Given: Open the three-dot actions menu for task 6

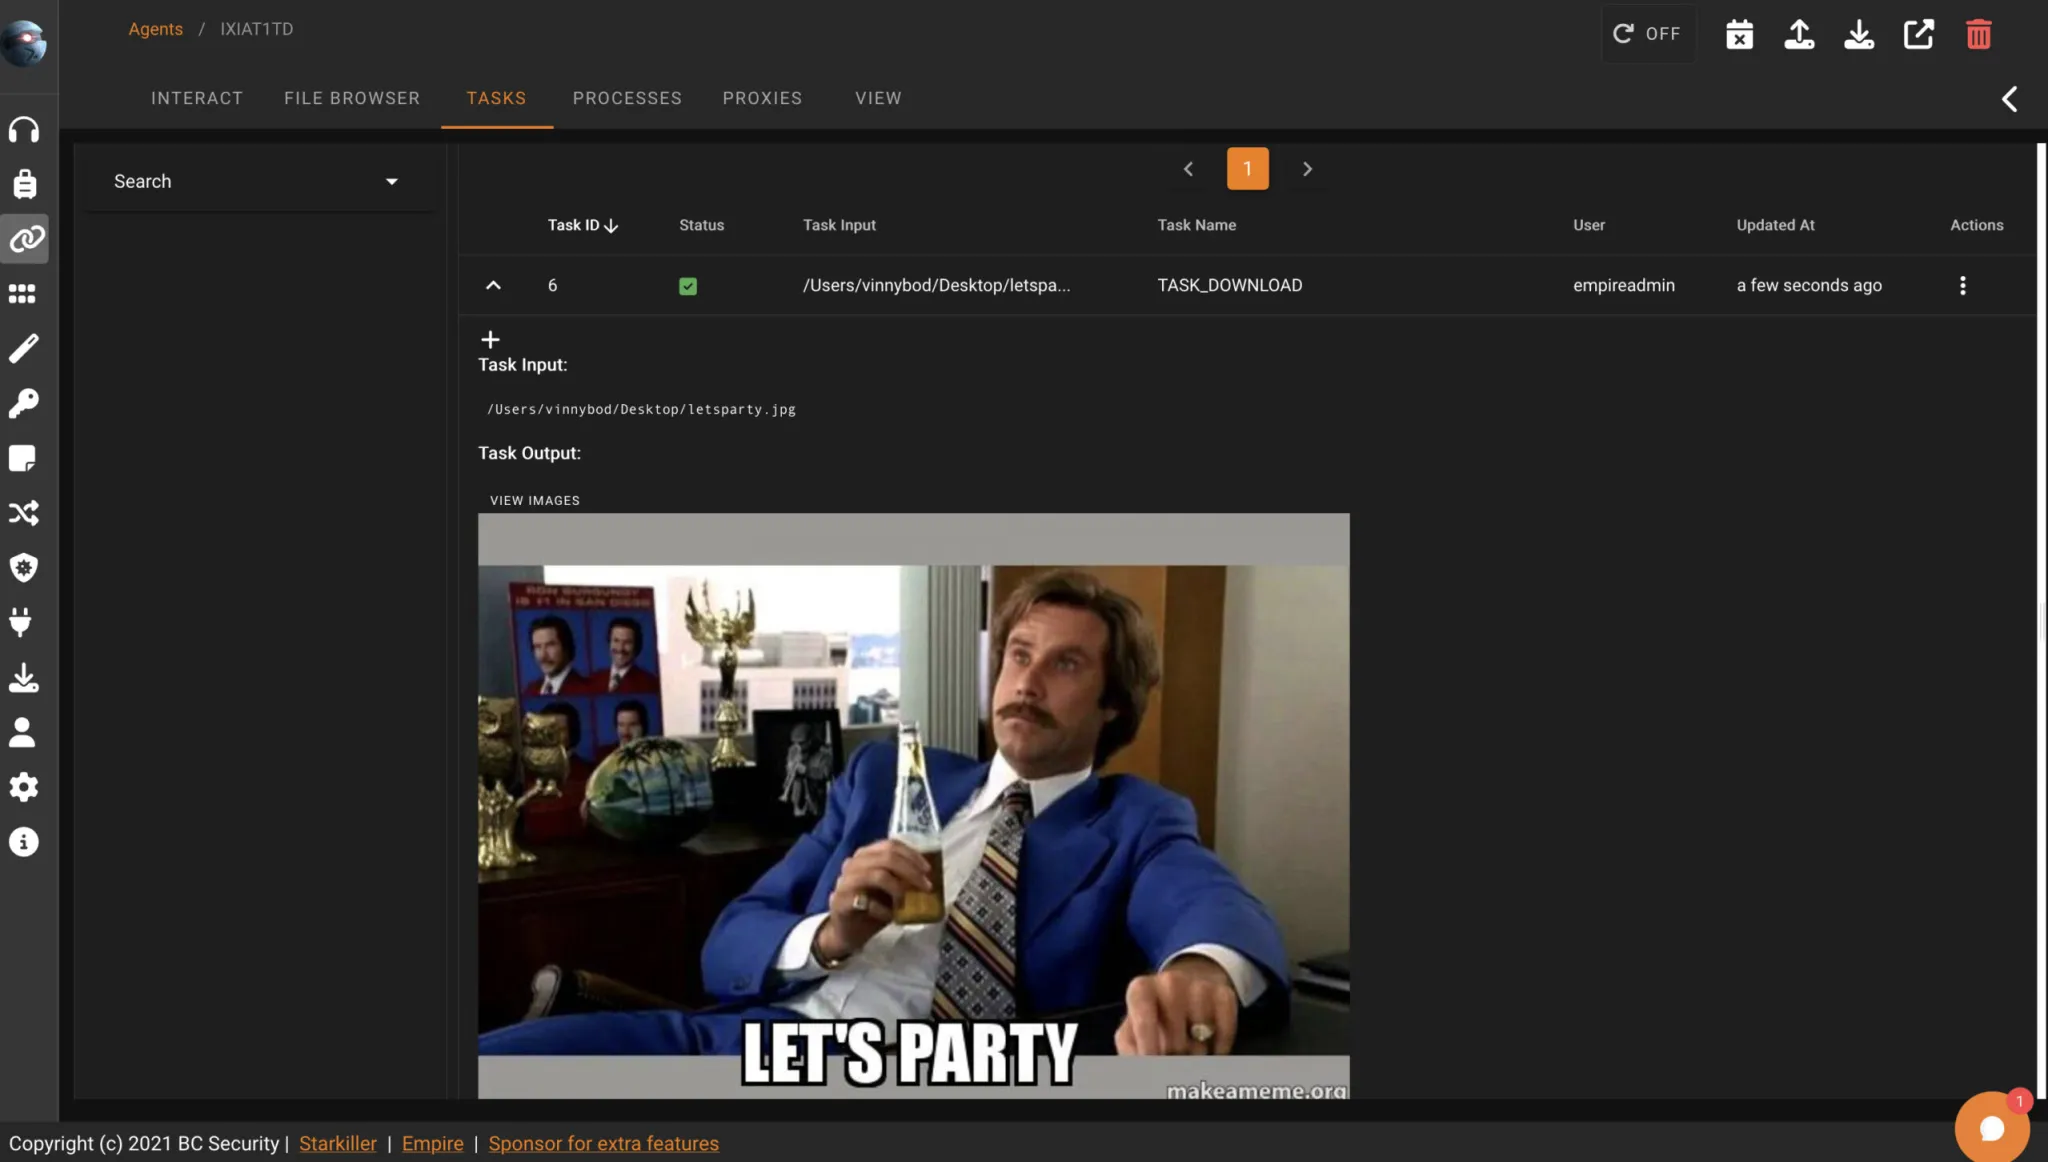Looking at the screenshot, I should click(1962, 286).
